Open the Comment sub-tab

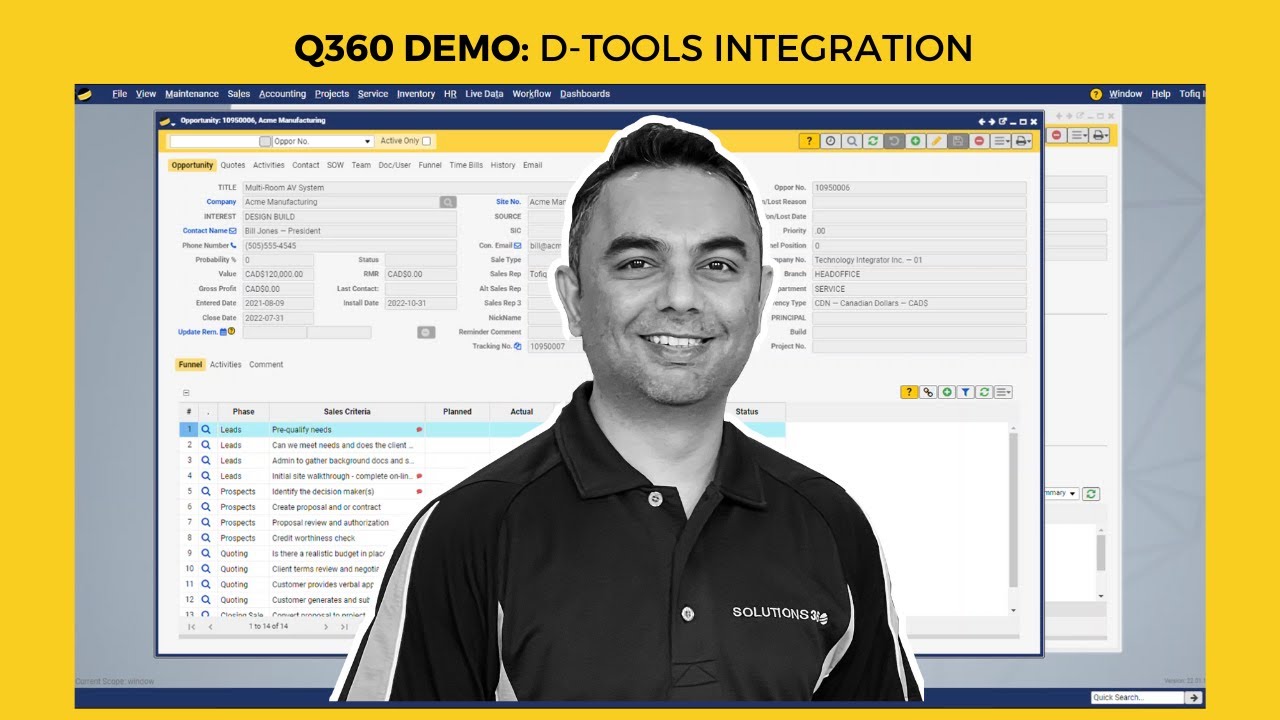[x=266, y=365]
